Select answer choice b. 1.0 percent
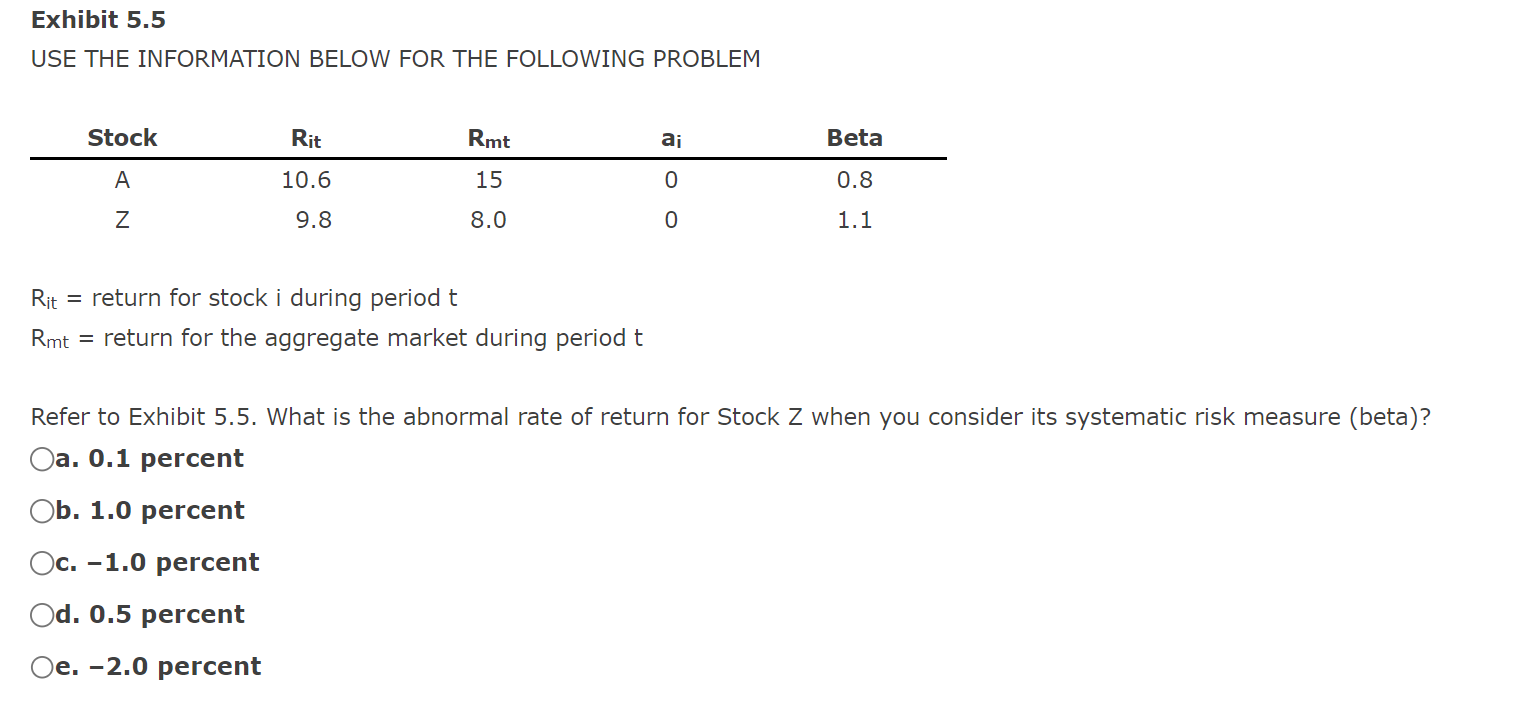This screenshot has height=726, width=1534. click(x=41, y=511)
